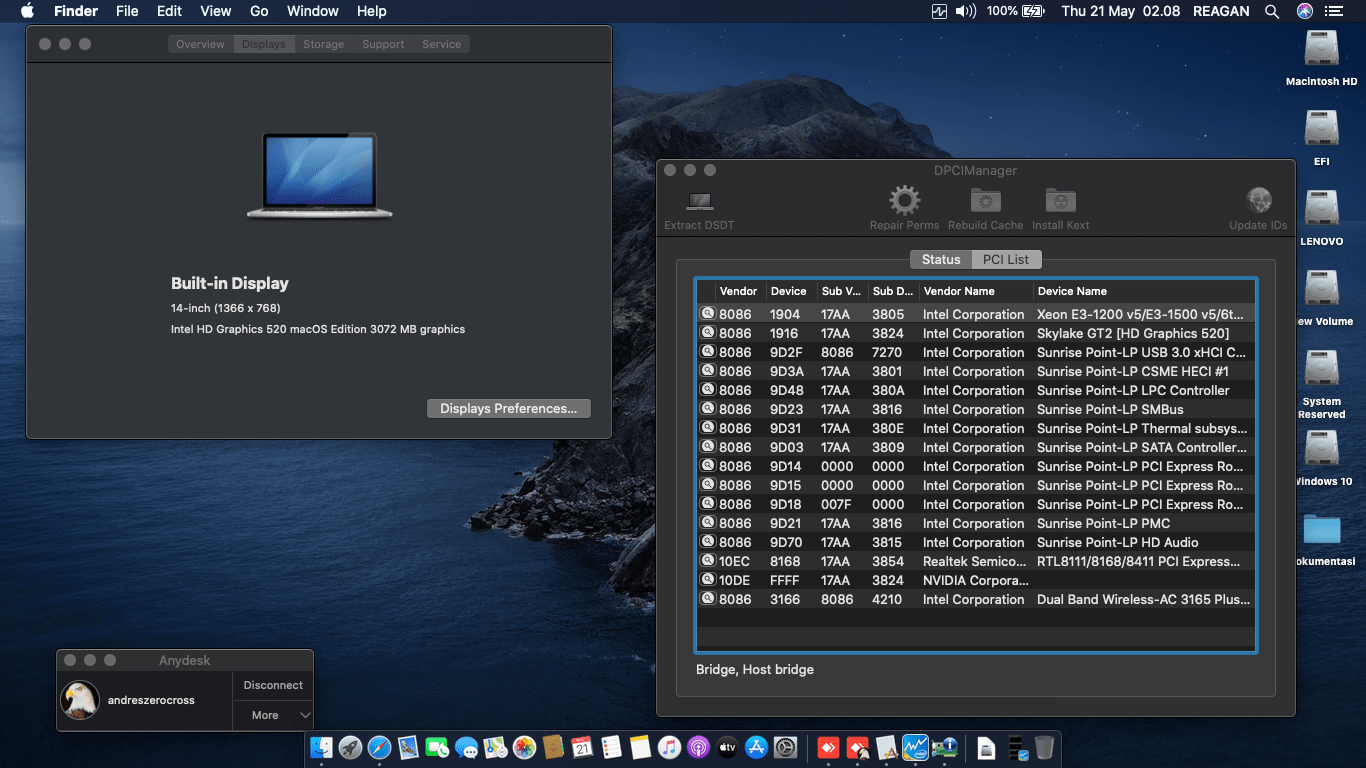Click the Sunrise Point-LP USB 3.0 xHCI cell
The width and height of the screenshot is (1366, 768).
pos(1141,352)
